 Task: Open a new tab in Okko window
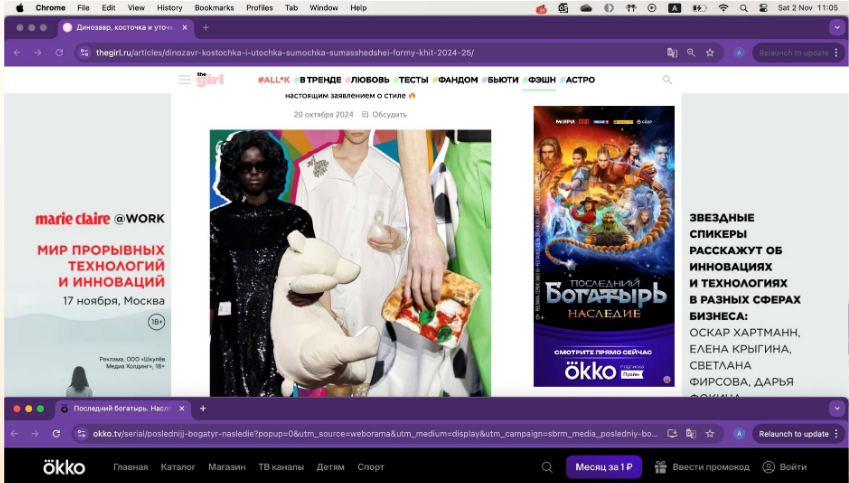pyautogui.click(x=203, y=408)
